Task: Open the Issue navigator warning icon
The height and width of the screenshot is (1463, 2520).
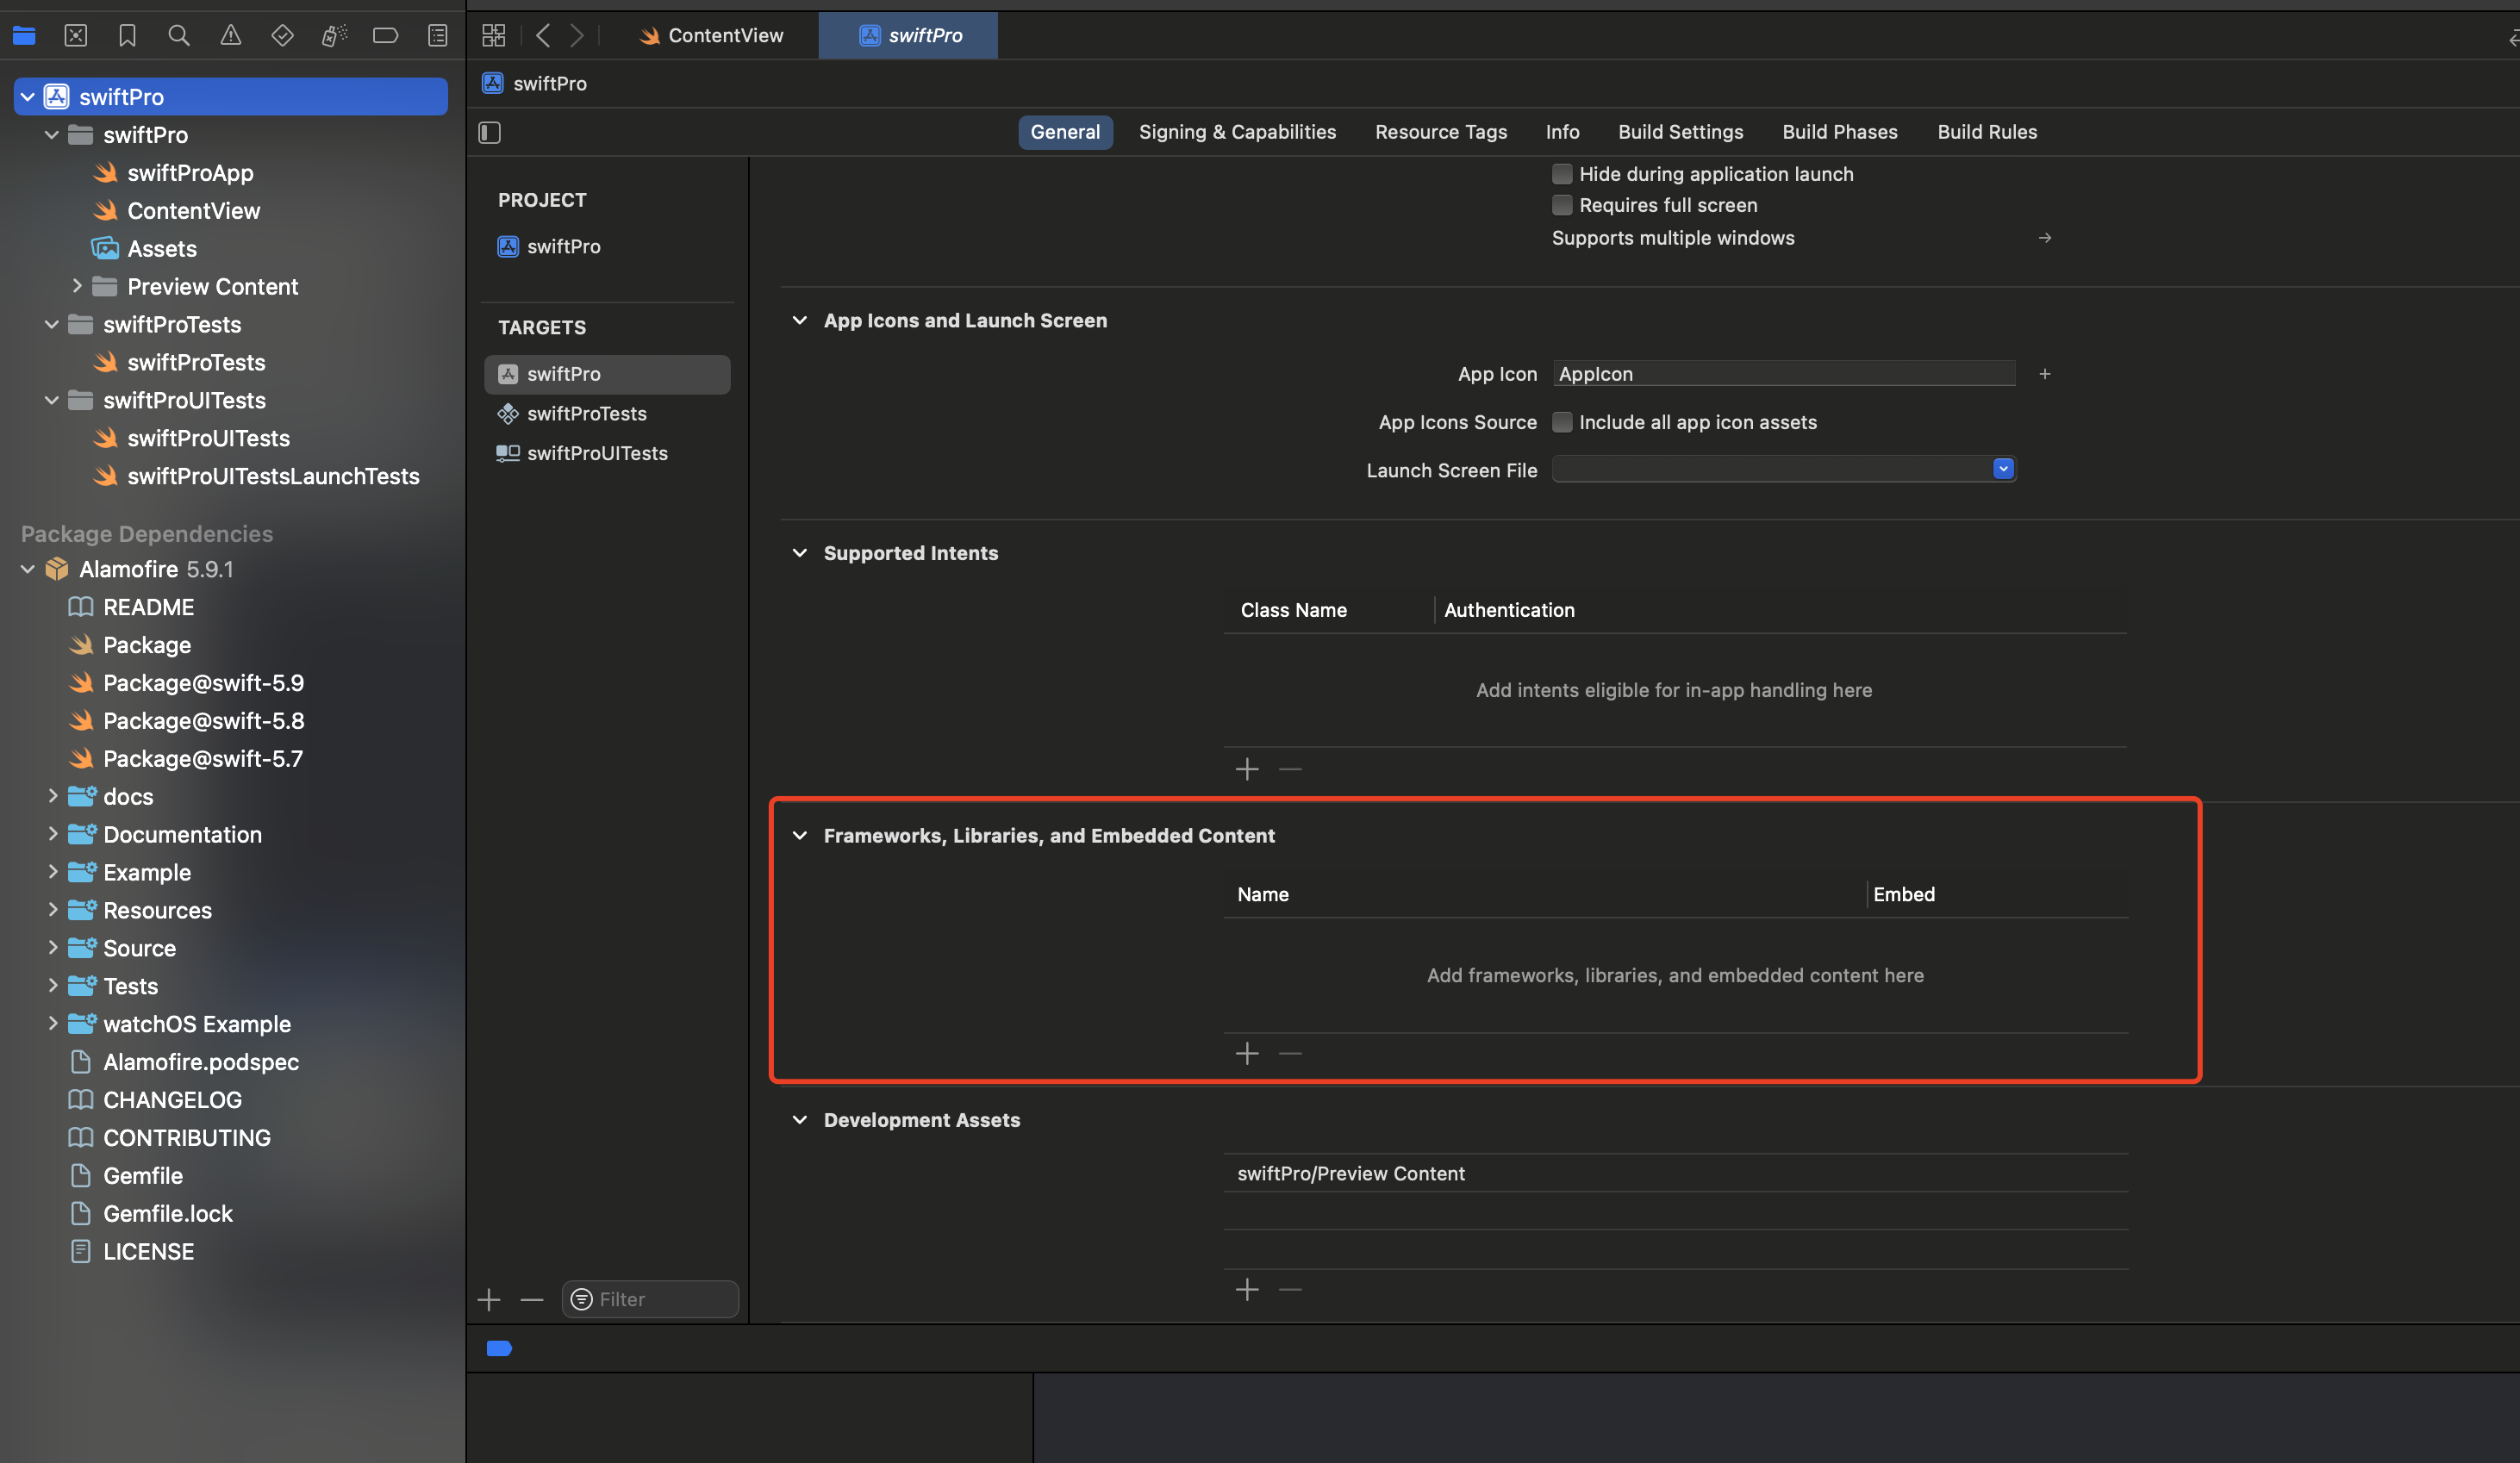Action: click(x=231, y=36)
